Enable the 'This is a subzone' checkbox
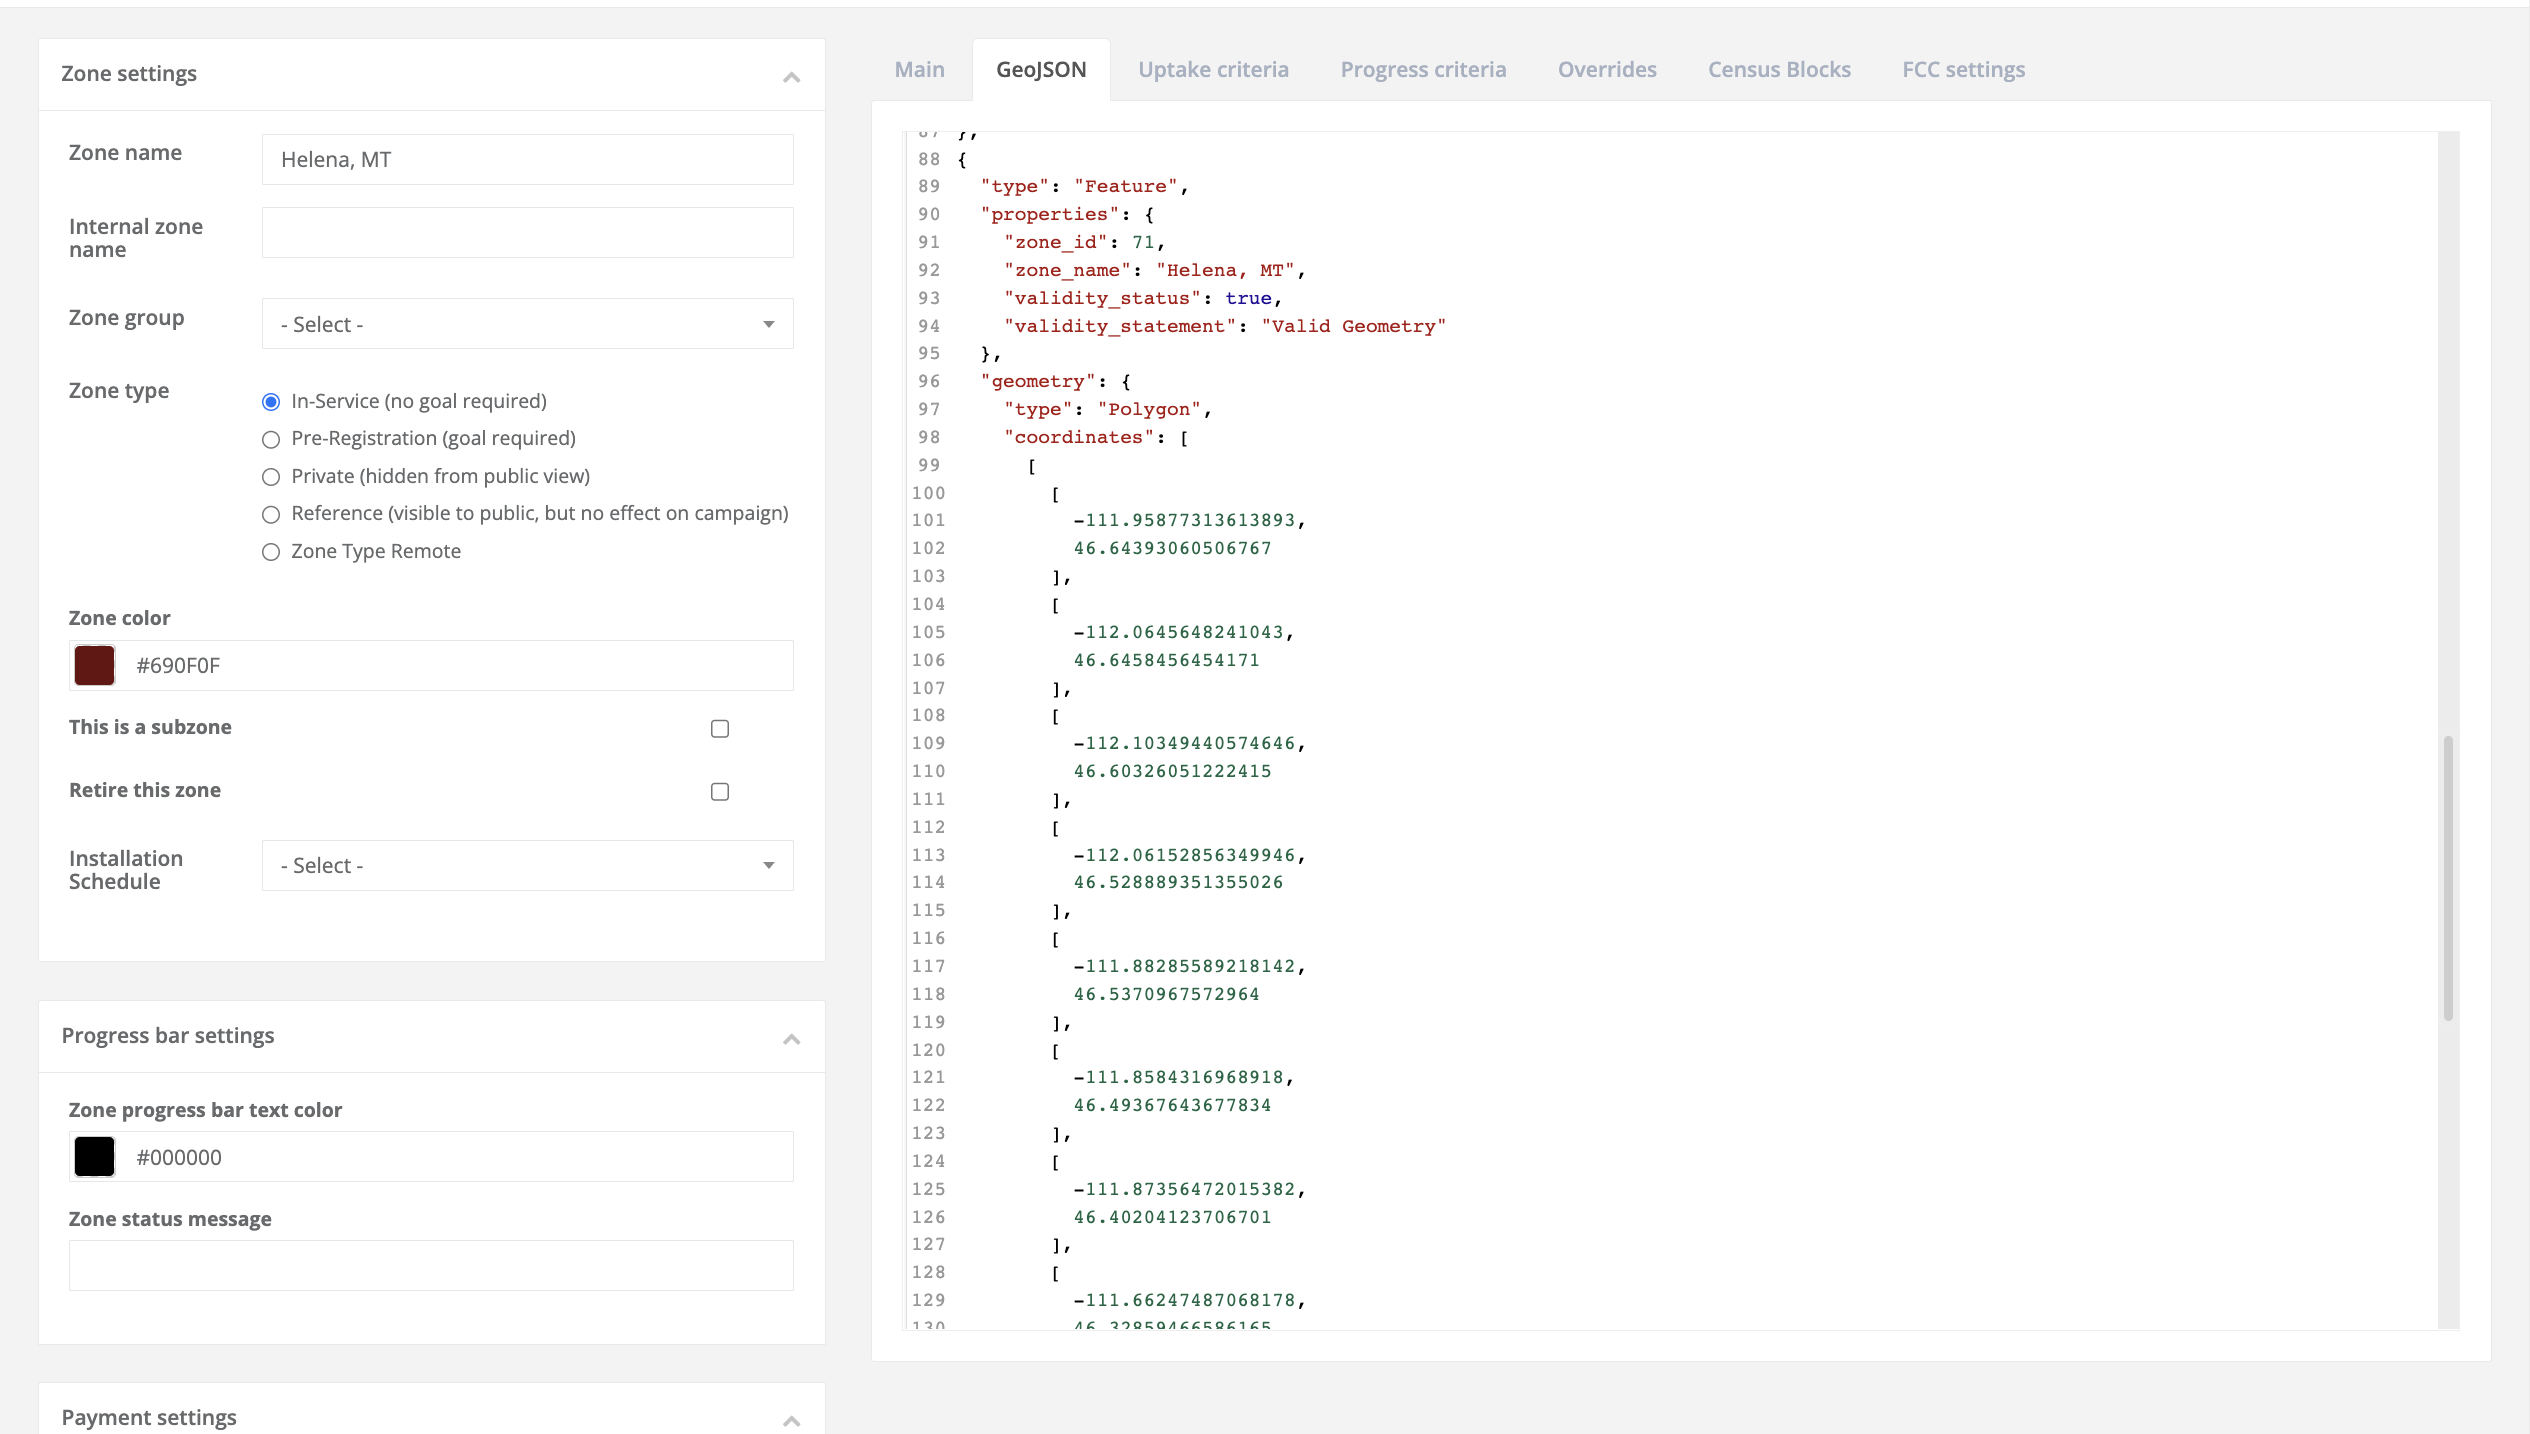The width and height of the screenshot is (2530, 1434). tap(719, 729)
